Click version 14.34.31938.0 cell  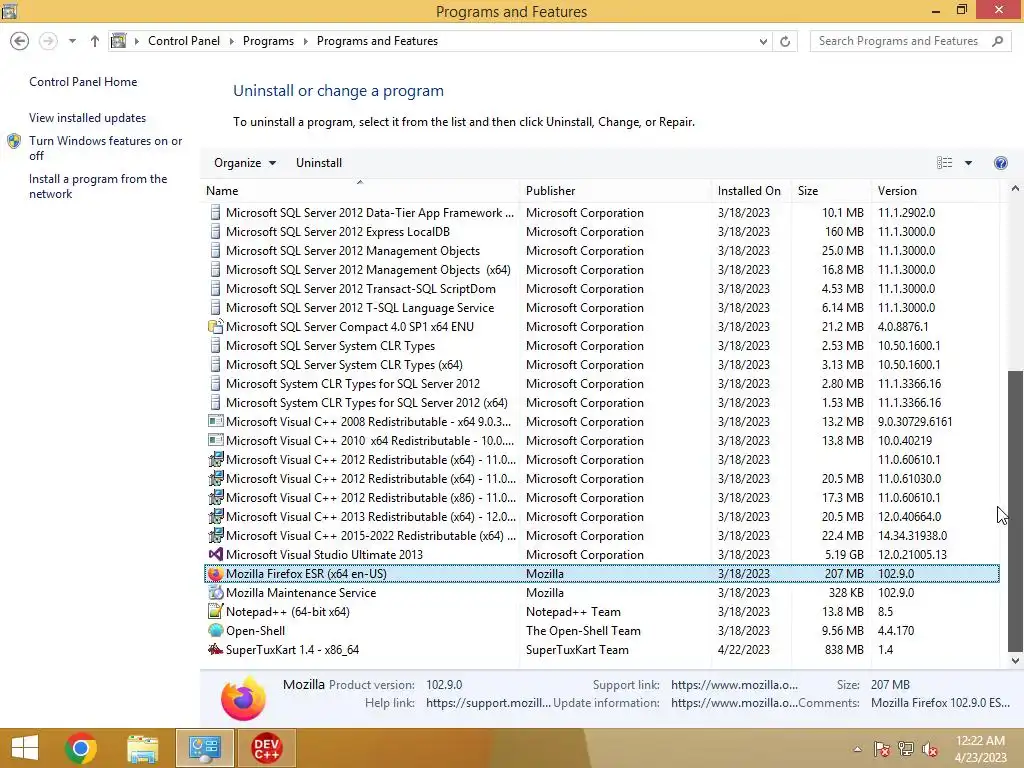click(912, 536)
